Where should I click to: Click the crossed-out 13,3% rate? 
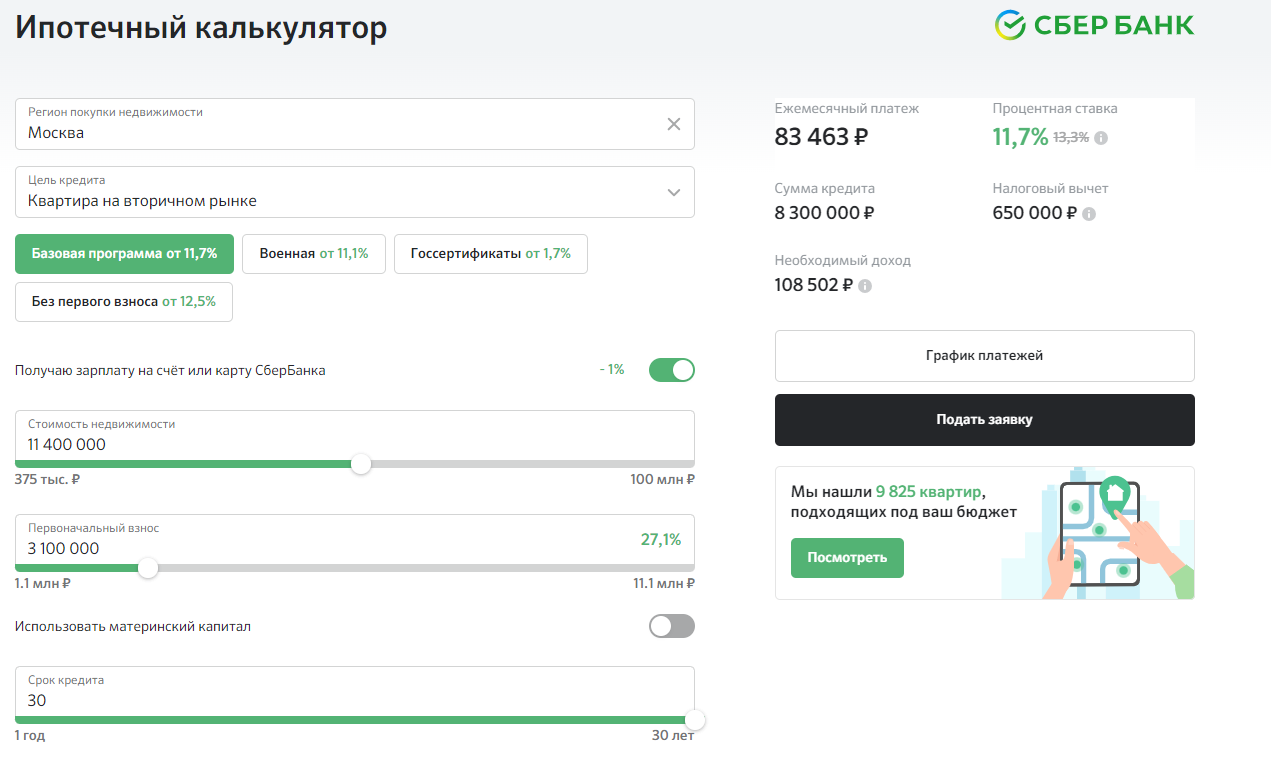(x=1071, y=138)
